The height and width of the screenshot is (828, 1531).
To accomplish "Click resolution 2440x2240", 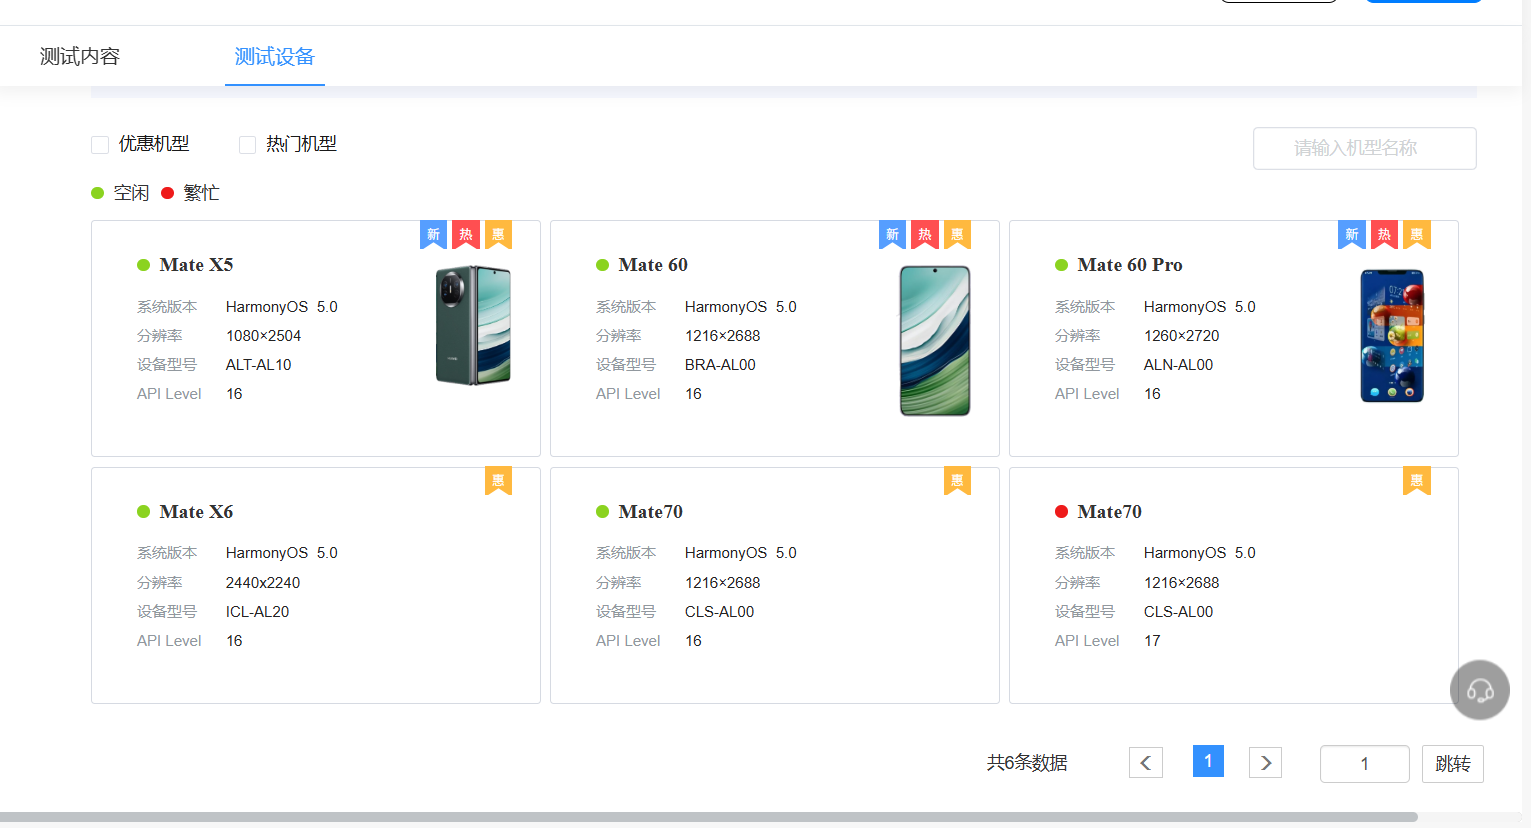I will point(263,583).
